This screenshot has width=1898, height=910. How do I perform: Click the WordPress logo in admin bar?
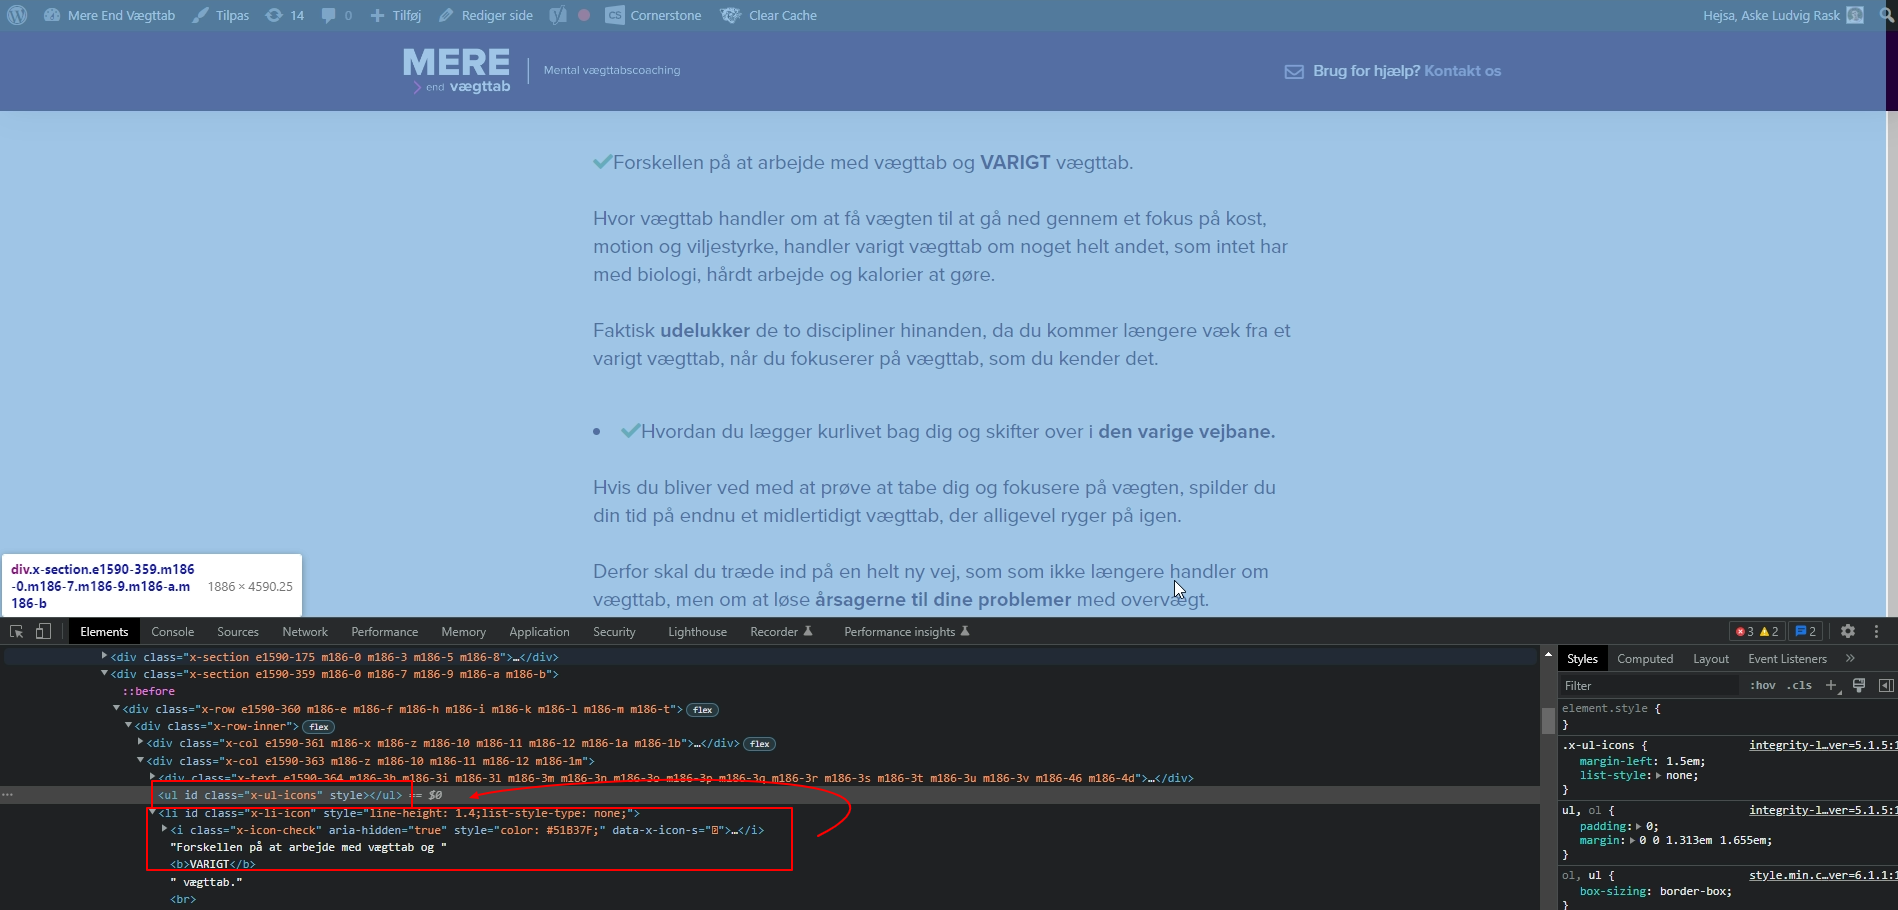pyautogui.click(x=17, y=15)
